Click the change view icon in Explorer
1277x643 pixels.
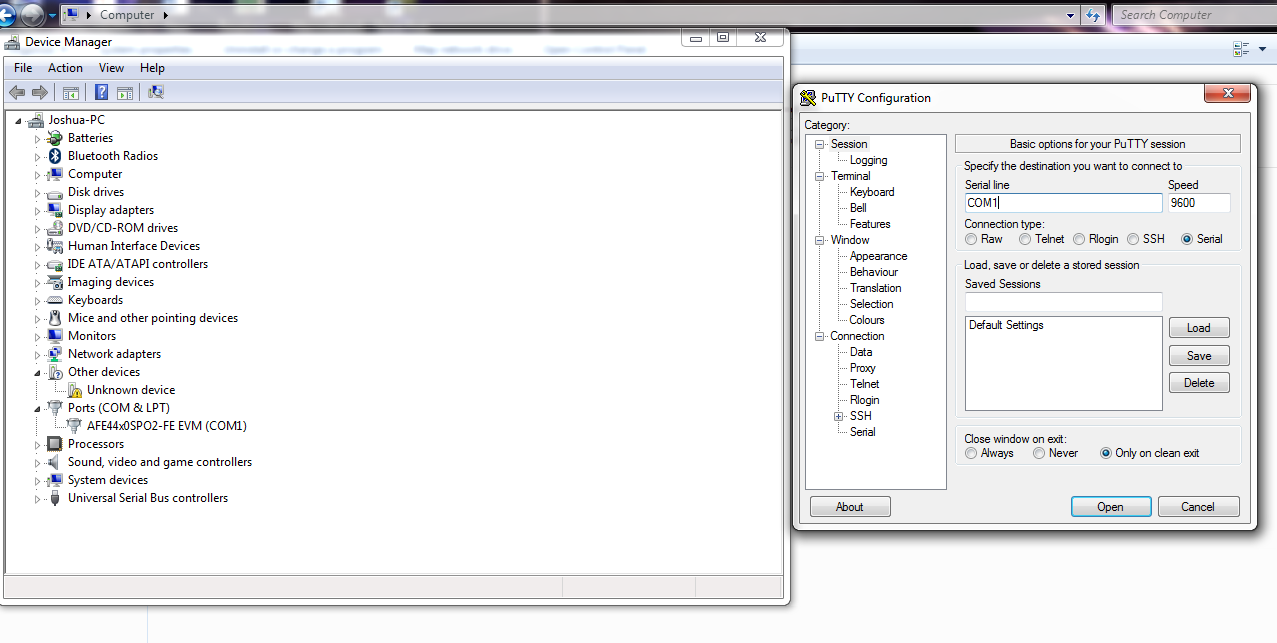point(1242,48)
